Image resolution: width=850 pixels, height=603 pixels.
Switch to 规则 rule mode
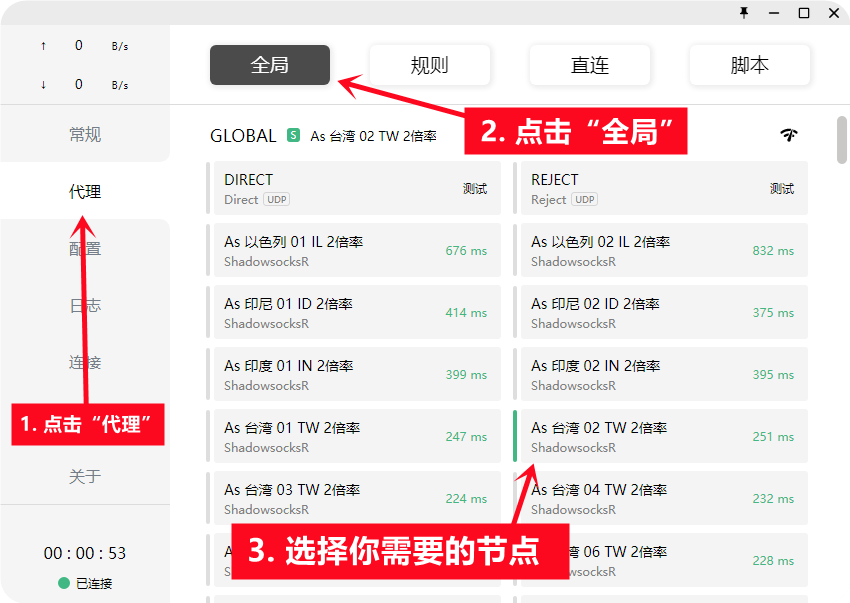pyautogui.click(x=429, y=65)
